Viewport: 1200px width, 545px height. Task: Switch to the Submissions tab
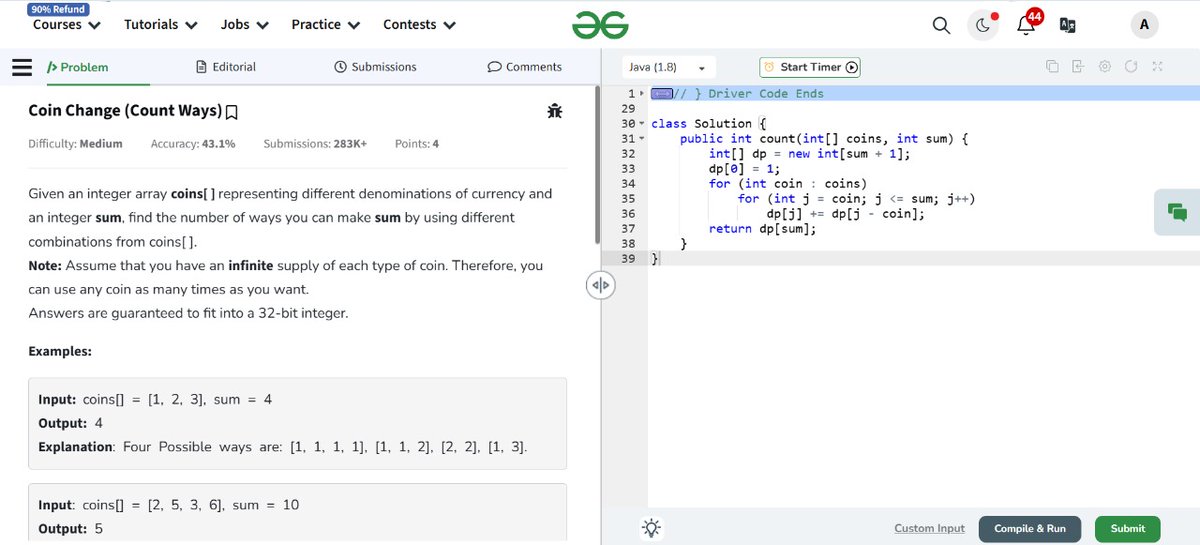[x=375, y=67]
